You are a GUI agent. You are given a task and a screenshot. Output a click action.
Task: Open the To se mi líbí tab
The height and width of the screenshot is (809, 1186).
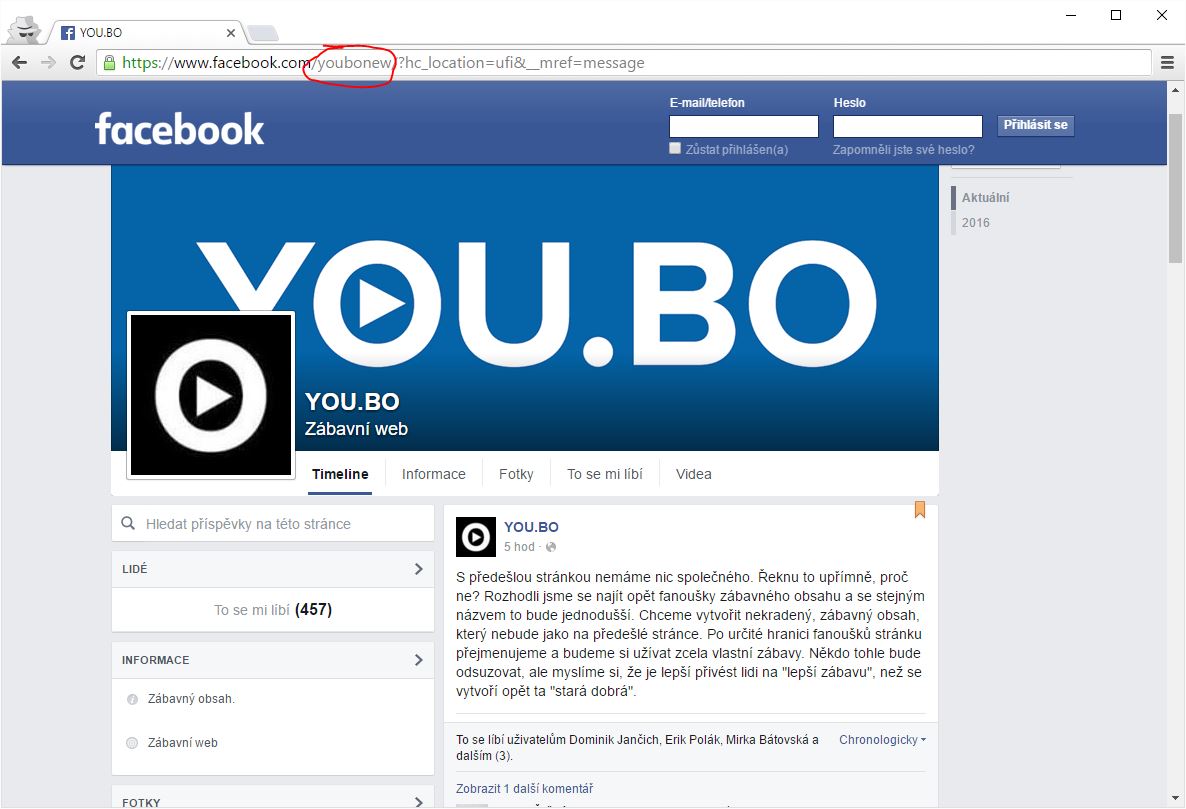604,474
